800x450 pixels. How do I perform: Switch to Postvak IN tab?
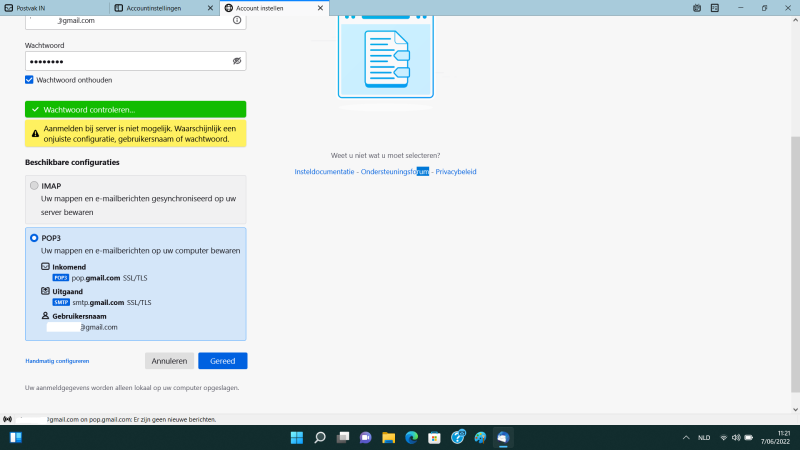54,8
